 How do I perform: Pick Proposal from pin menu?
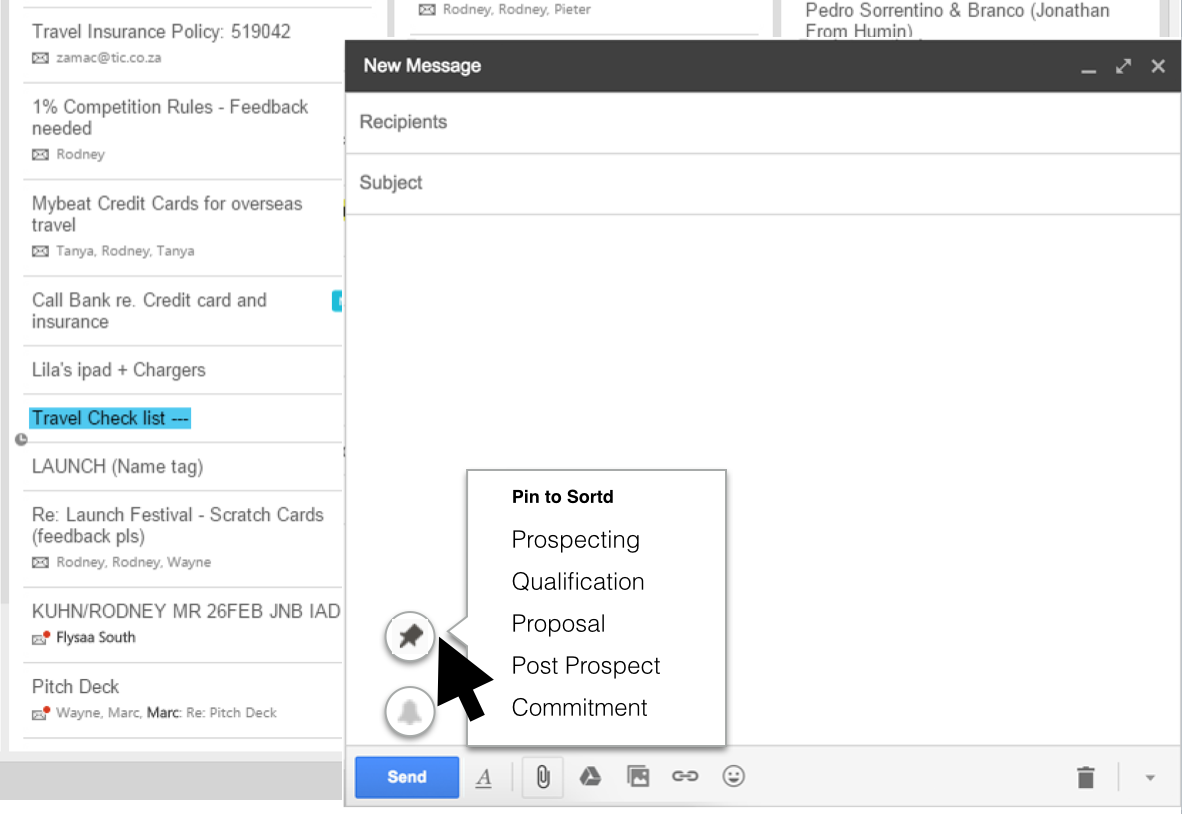[x=558, y=624]
